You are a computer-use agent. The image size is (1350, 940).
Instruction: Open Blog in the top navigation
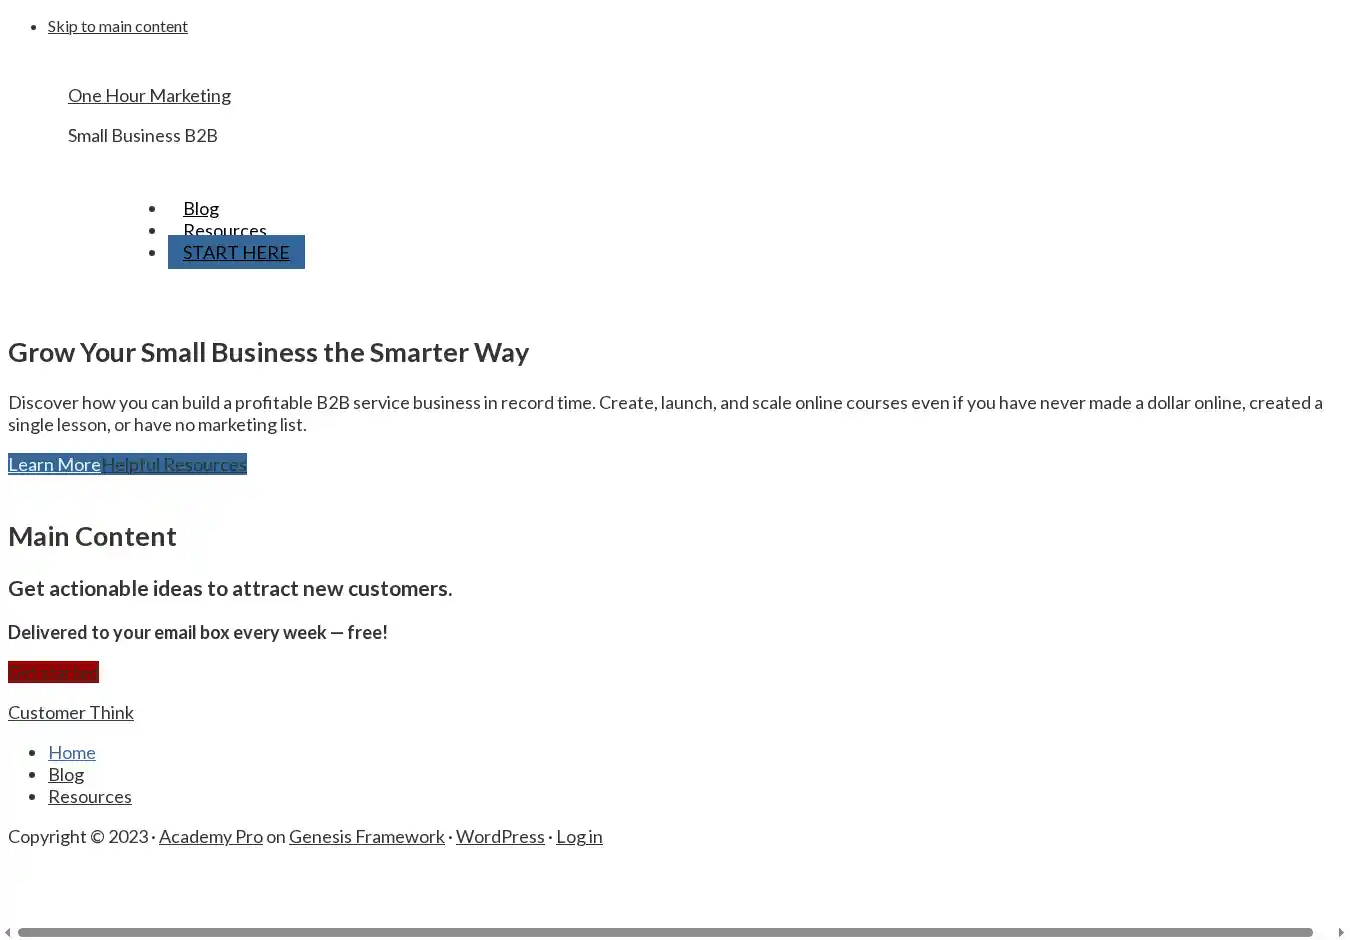201,208
